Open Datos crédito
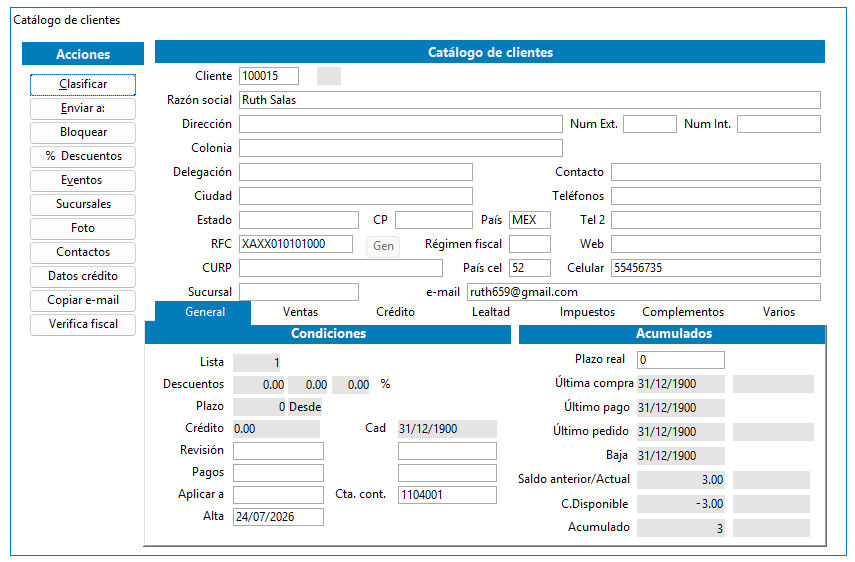 tap(83, 276)
